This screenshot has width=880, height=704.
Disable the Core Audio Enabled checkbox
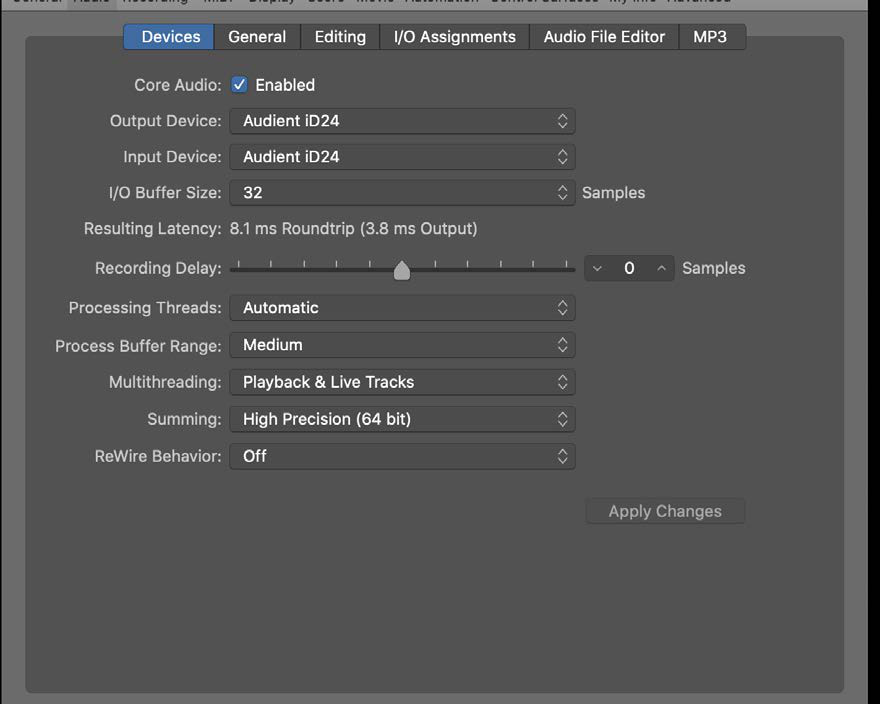(239, 85)
